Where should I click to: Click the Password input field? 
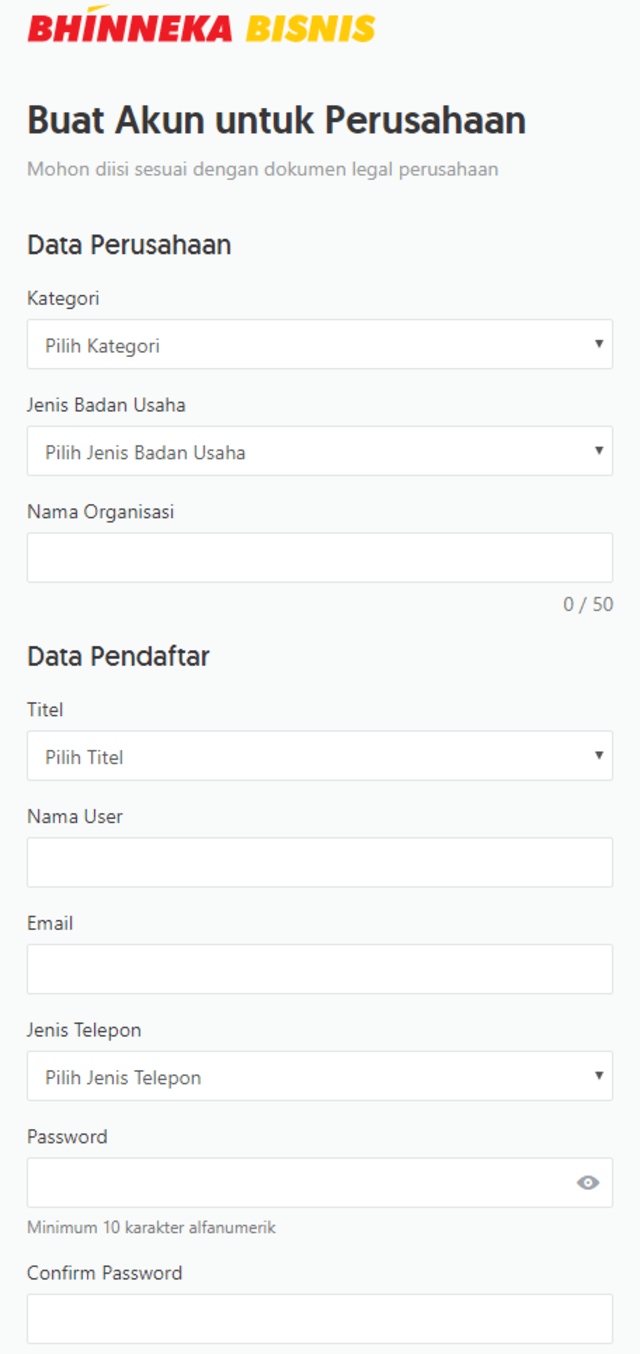pos(300,1182)
